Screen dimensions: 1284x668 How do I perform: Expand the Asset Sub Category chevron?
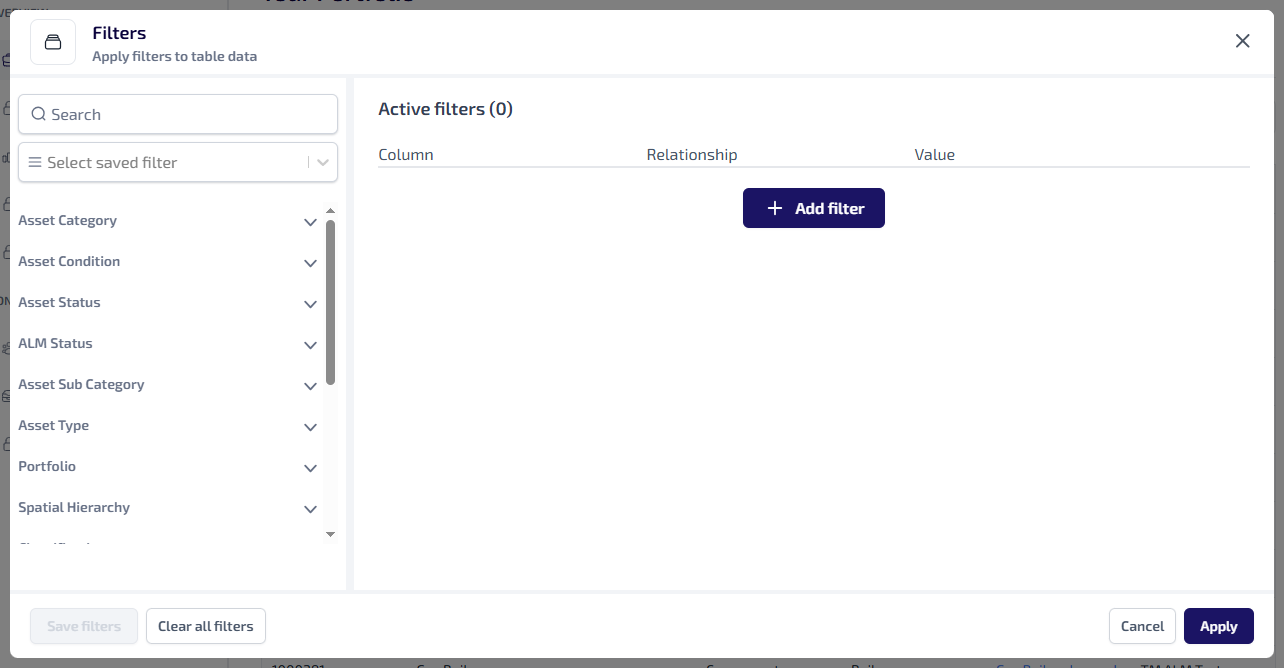click(310, 386)
